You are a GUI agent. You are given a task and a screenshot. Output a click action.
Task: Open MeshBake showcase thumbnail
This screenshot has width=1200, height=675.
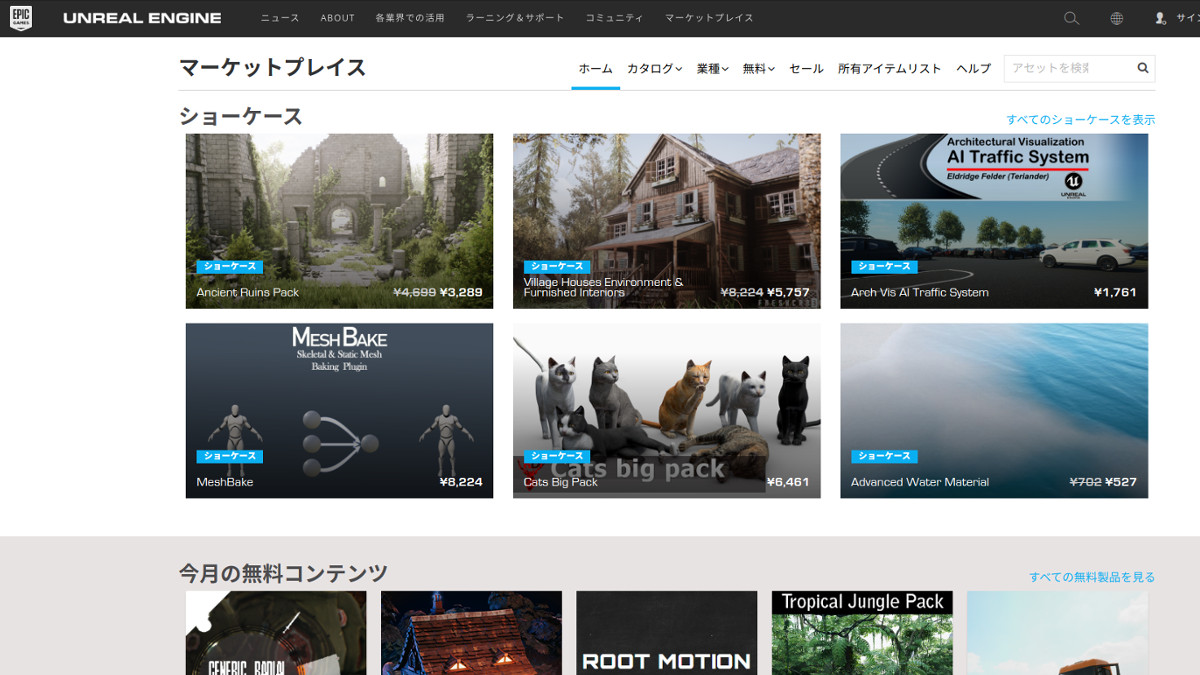pyautogui.click(x=339, y=411)
